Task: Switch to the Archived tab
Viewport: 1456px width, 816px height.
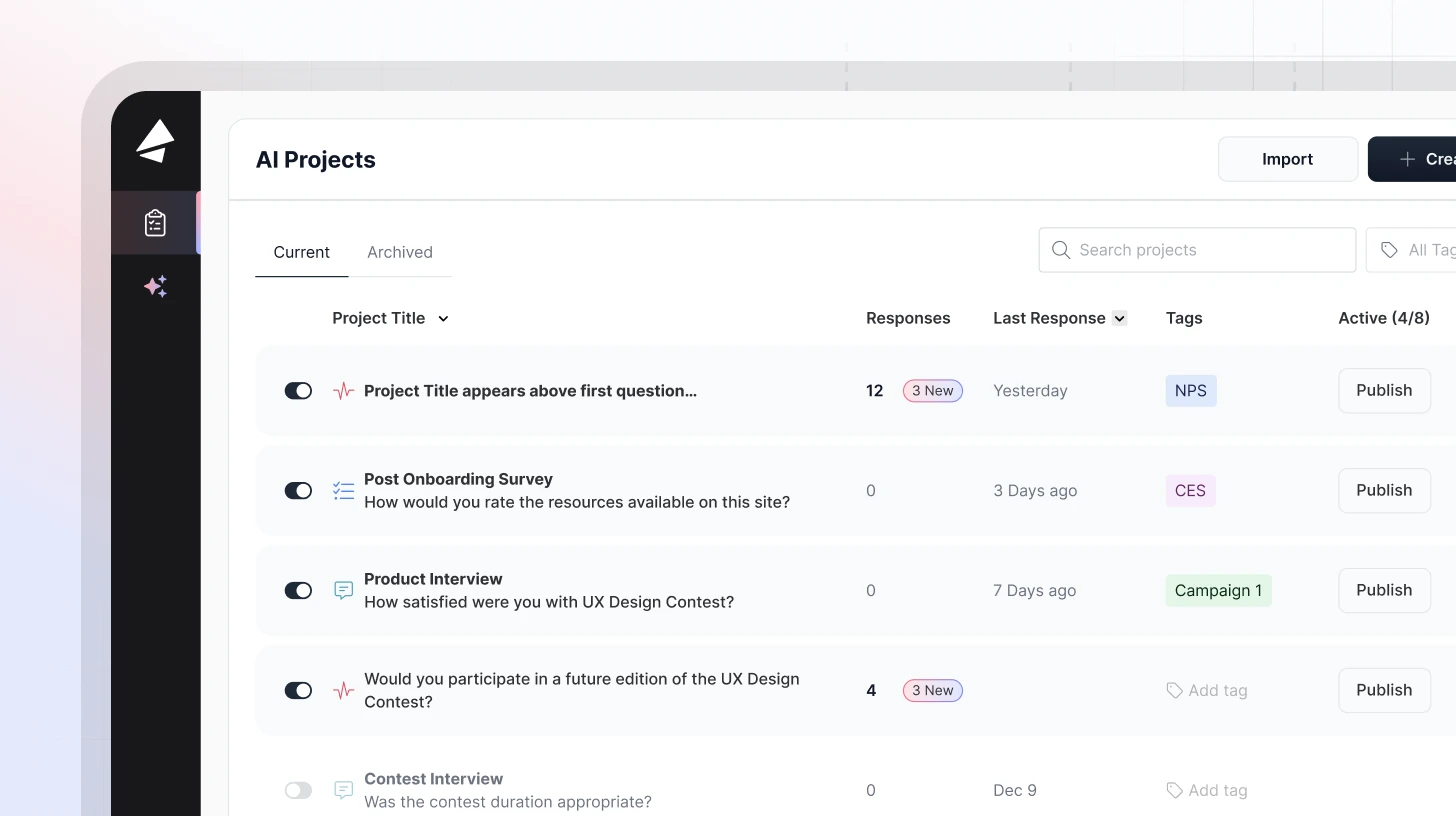Action: pyautogui.click(x=400, y=252)
